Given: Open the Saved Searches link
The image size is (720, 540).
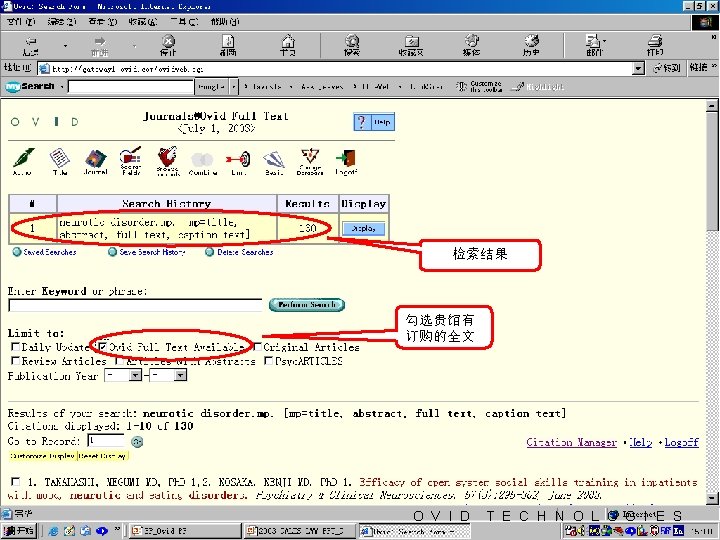Looking at the screenshot, I should tap(45, 252).
